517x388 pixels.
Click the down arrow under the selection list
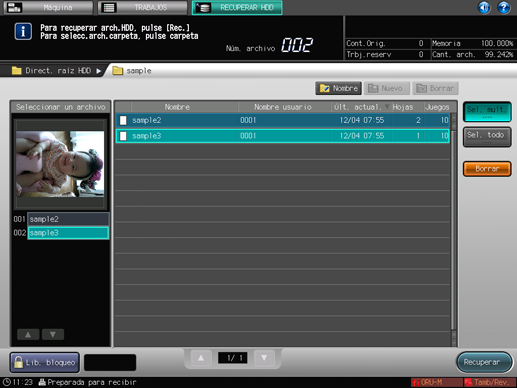tap(53, 334)
